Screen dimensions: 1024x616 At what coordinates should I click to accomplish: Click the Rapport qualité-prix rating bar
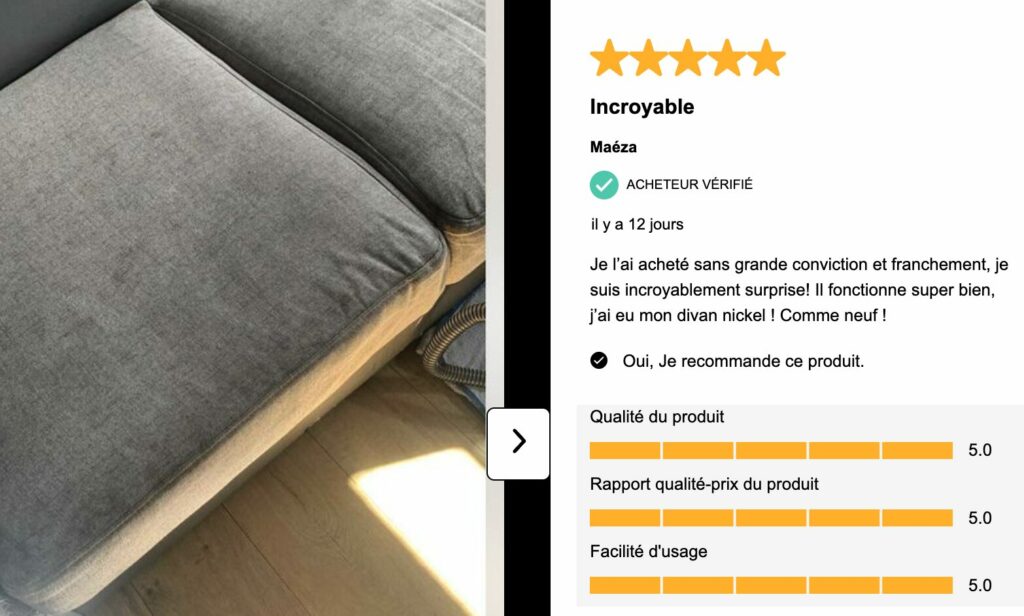click(x=771, y=517)
